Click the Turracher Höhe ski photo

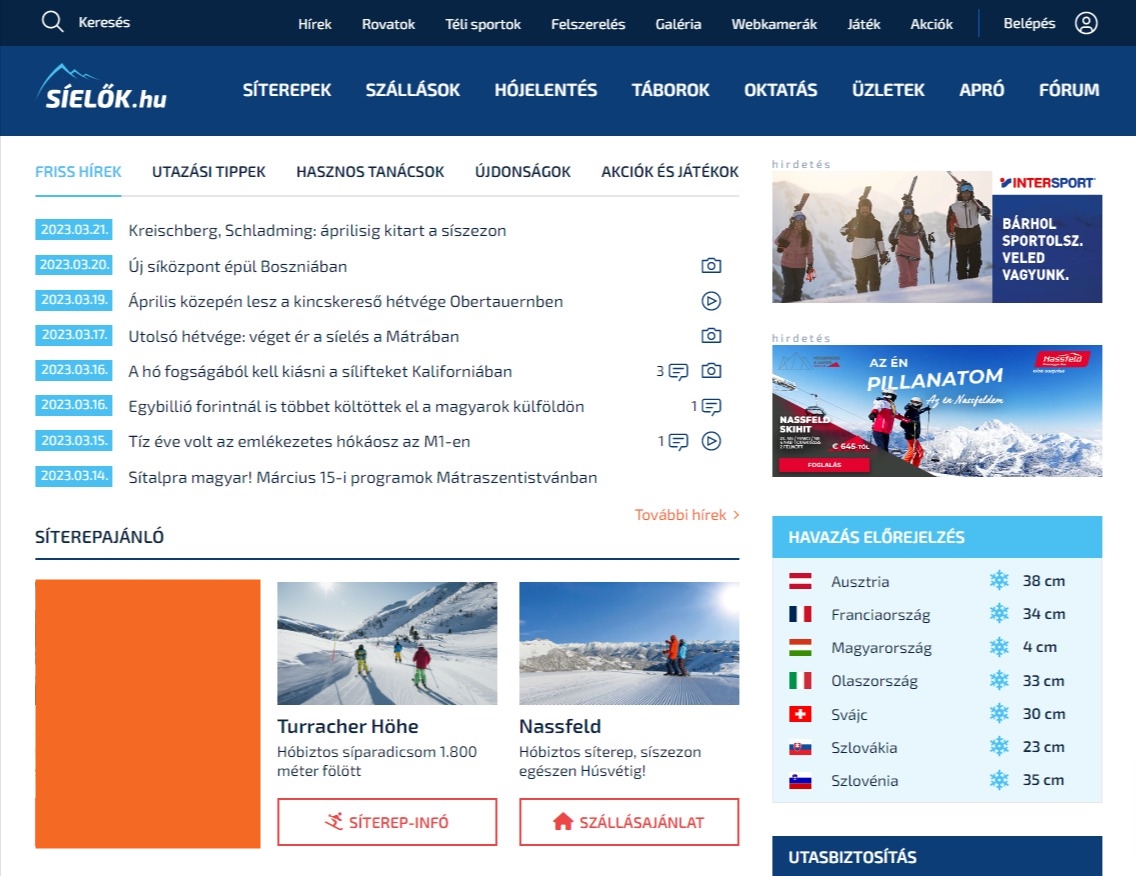pos(387,643)
